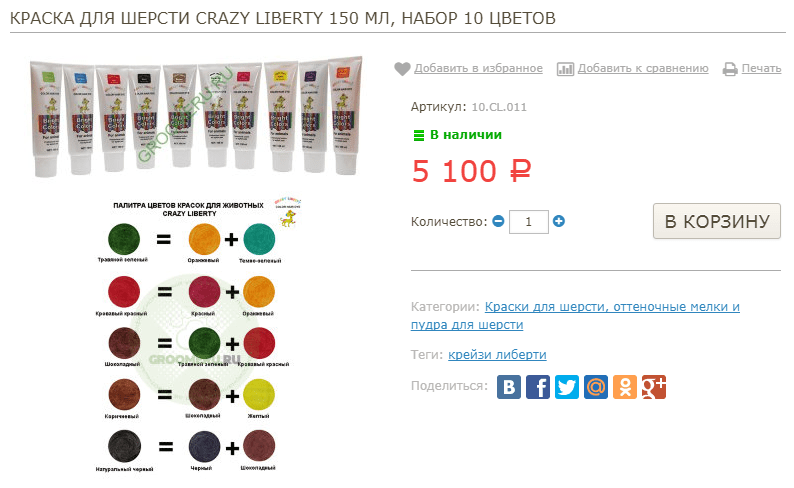Share via Facebook icon
This screenshot has height=488, width=794.
point(538,387)
